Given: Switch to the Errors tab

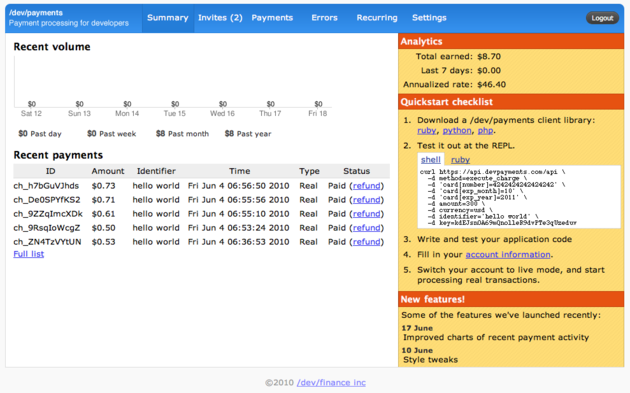Looking at the screenshot, I should (324, 18).
